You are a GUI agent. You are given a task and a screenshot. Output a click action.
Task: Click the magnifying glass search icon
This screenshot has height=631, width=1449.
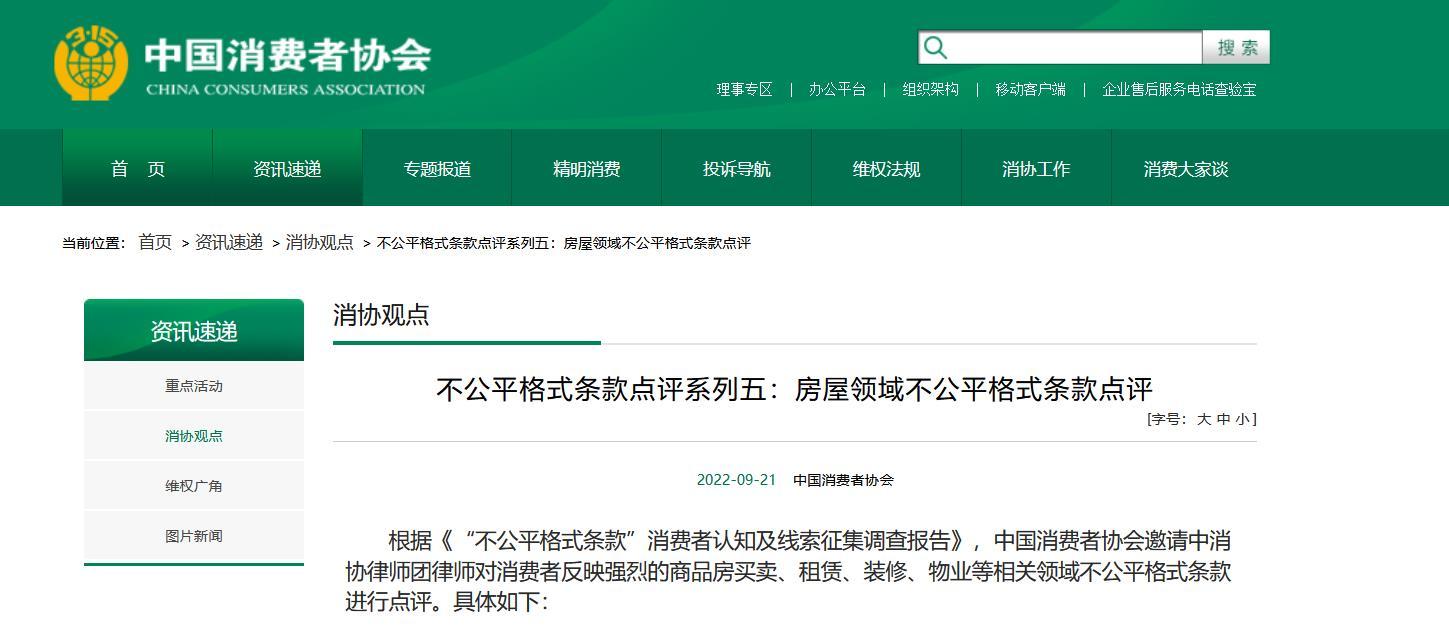935,46
